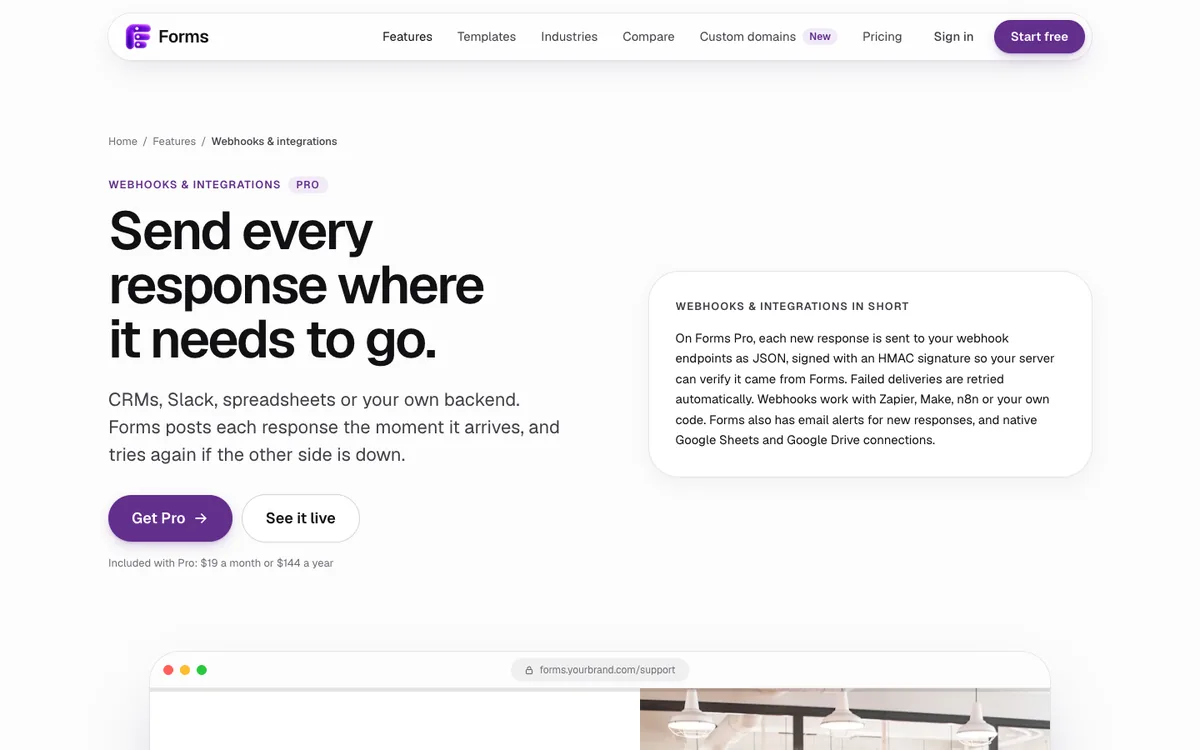
Task: Open the Industries nav item
Action: click(x=569, y=37)
